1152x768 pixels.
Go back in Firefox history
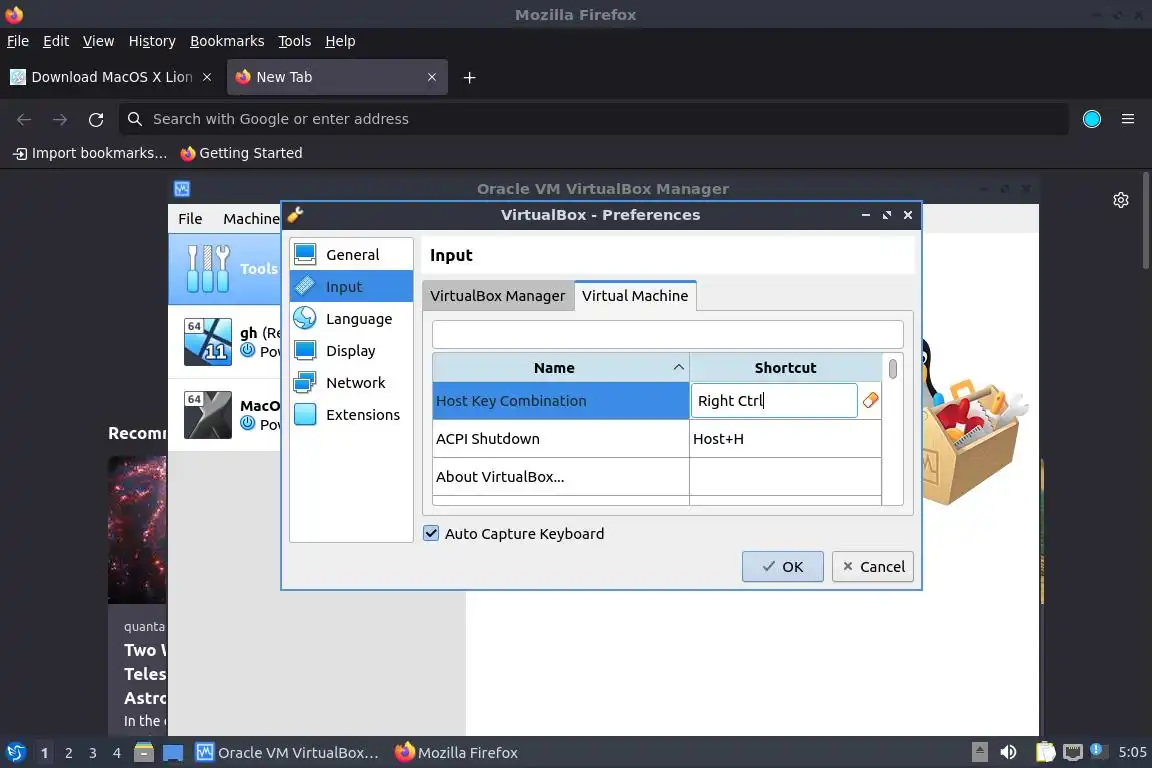click(24, 119)
